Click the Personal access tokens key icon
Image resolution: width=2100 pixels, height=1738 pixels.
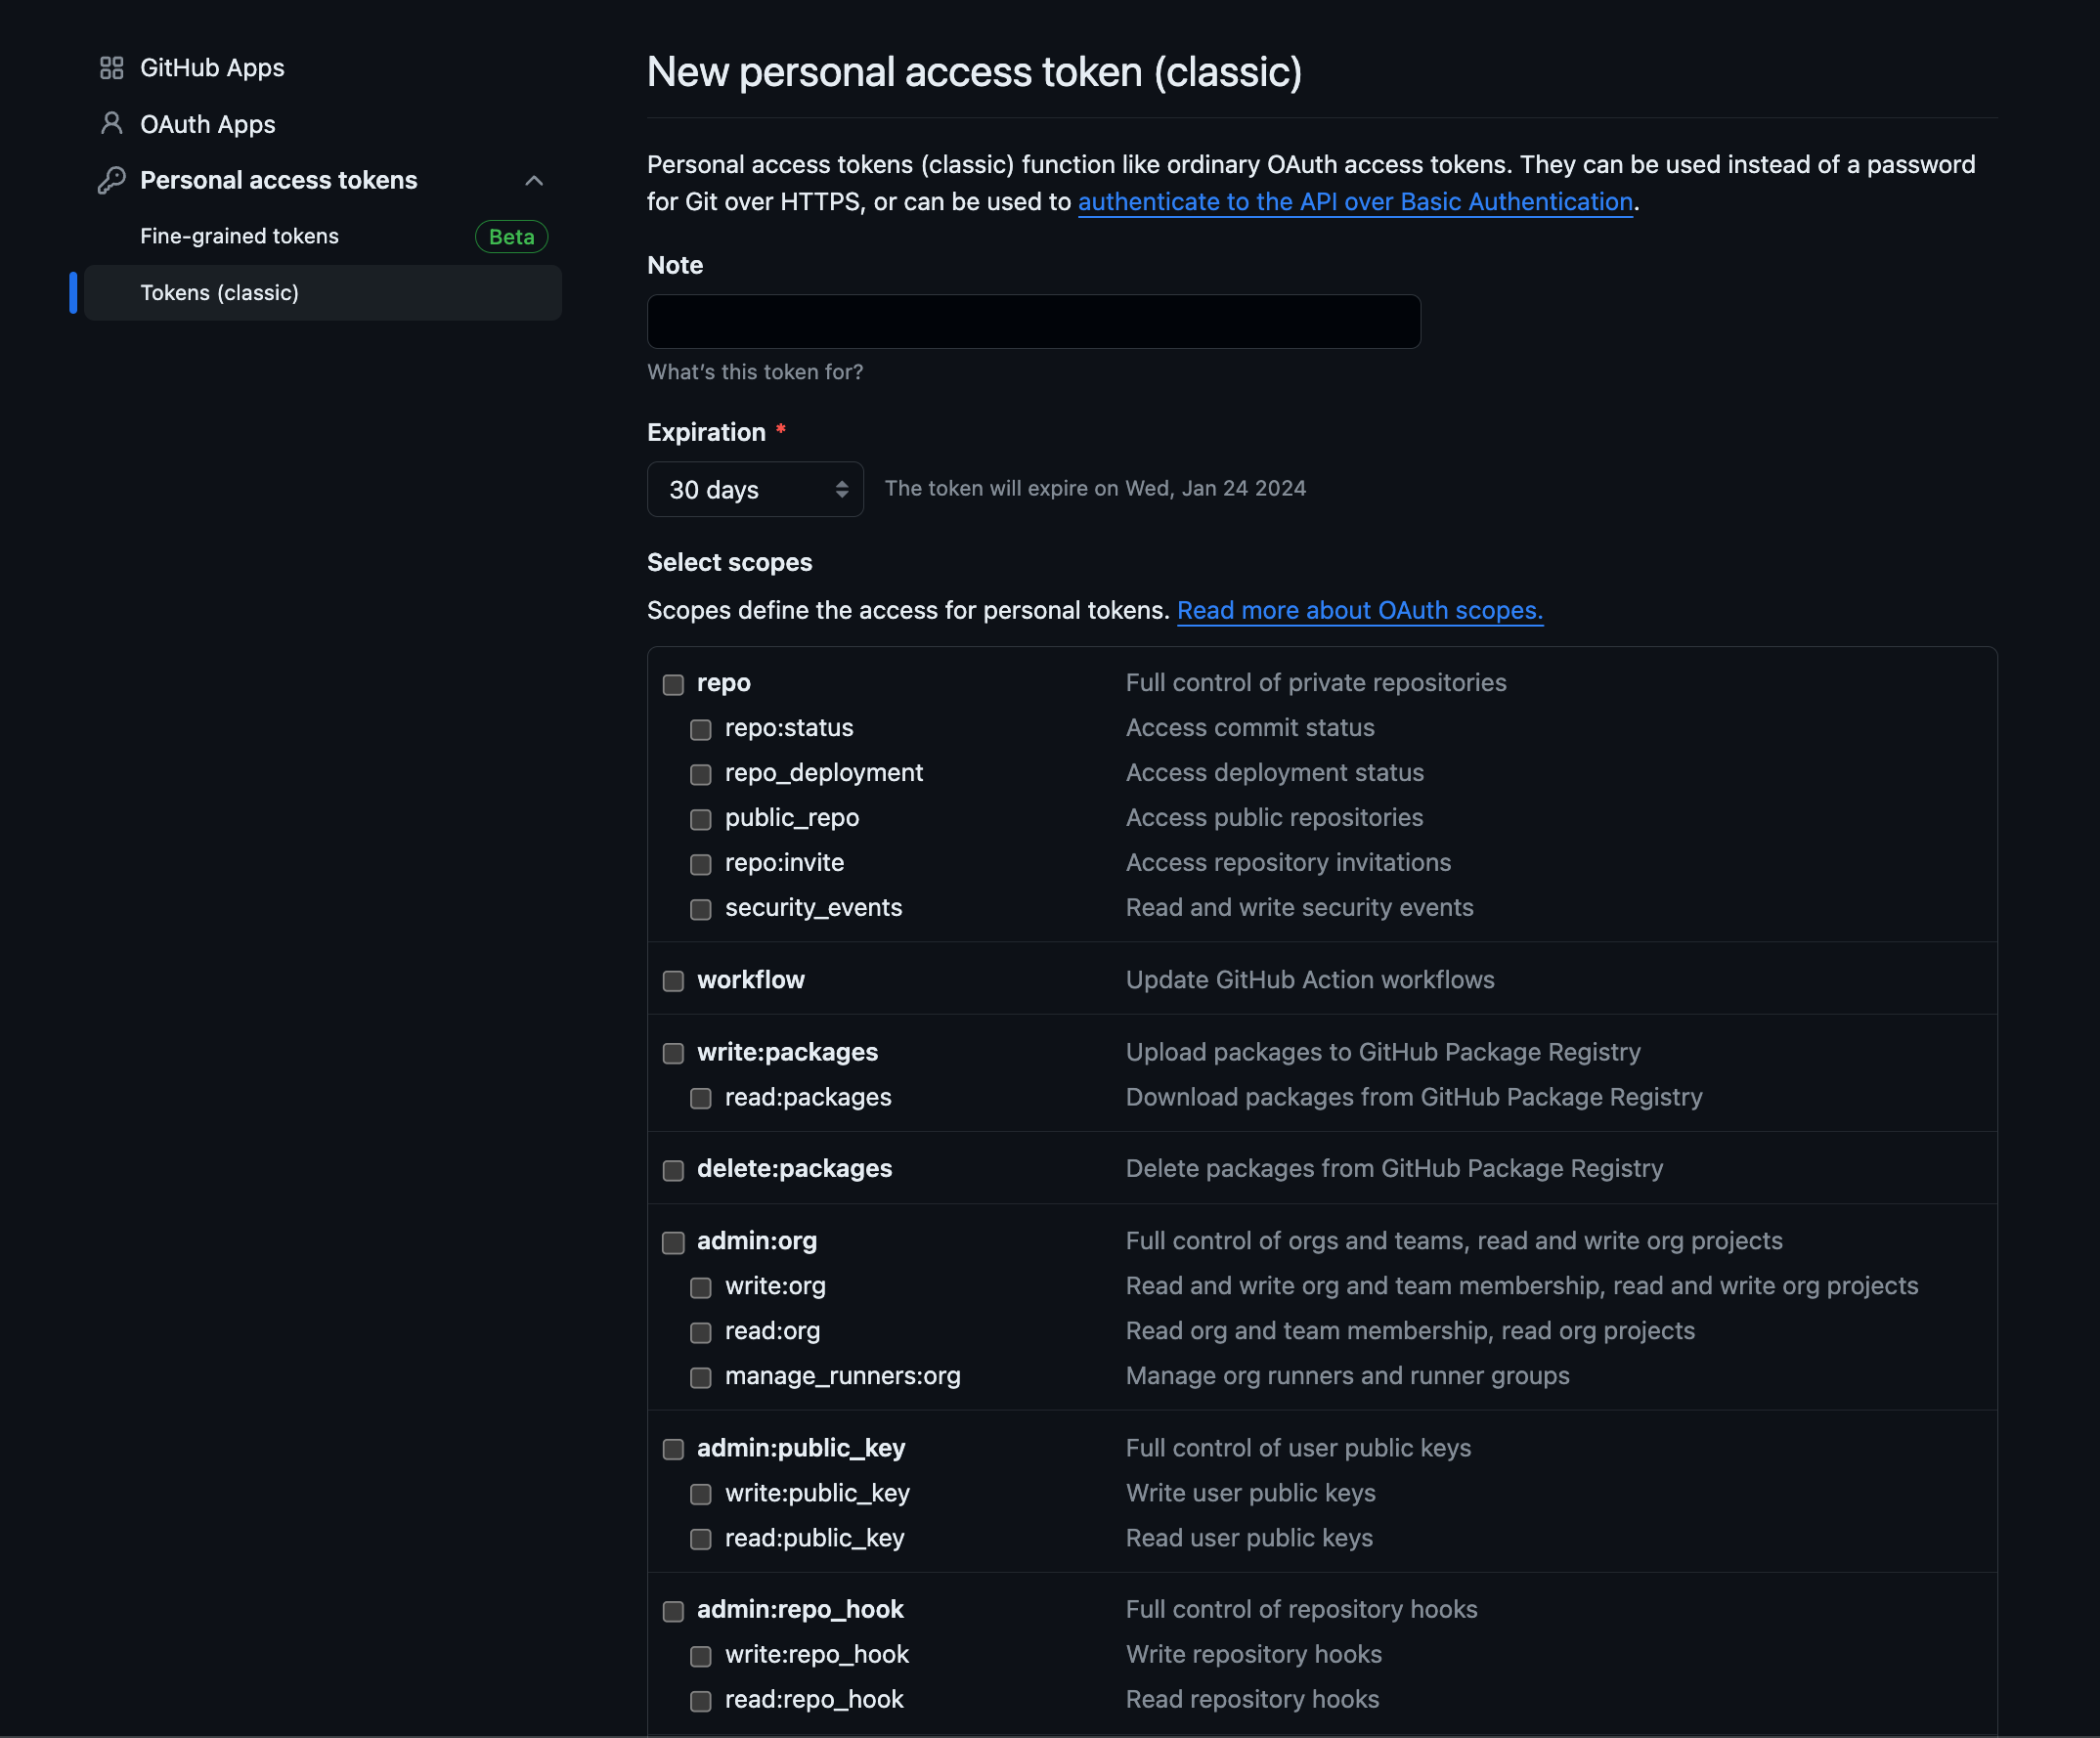(111, 180)
